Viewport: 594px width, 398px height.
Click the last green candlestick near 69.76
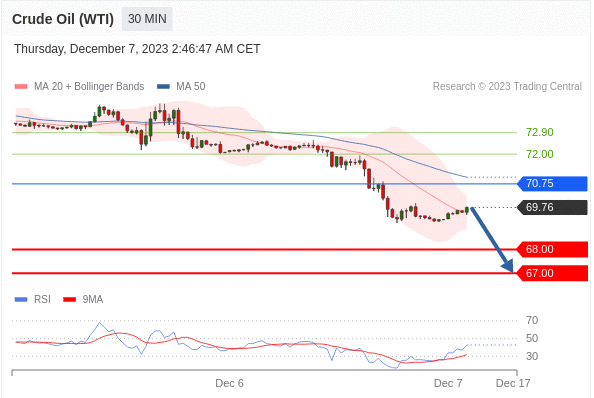pyautogui.click(x=467, y=209)
